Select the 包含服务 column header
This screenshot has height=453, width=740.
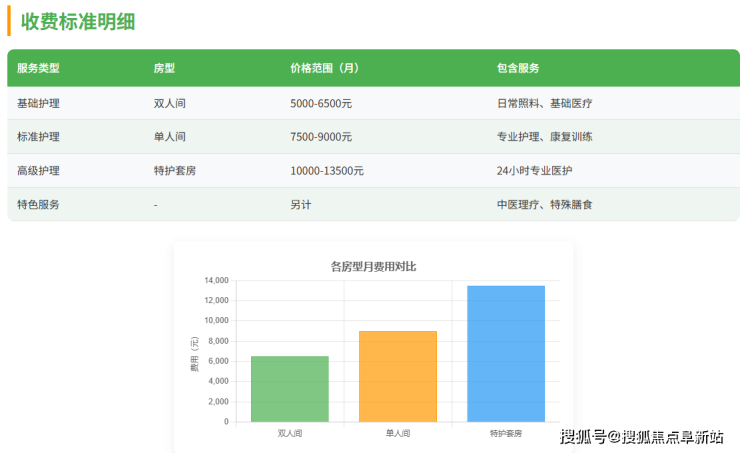coord(518,69)
